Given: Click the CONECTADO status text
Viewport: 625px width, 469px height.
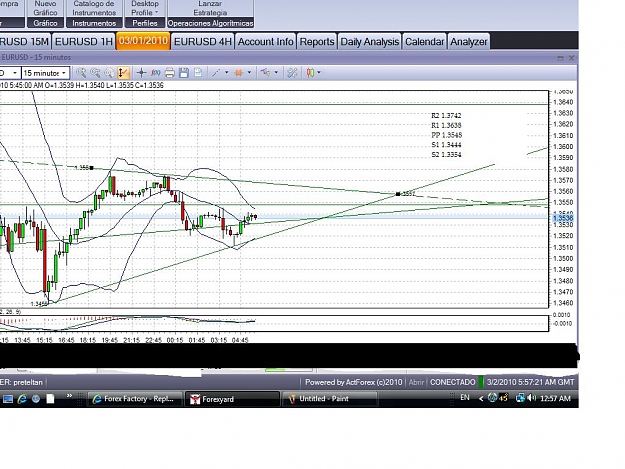Looking at the screenshot, I should 452,382.
